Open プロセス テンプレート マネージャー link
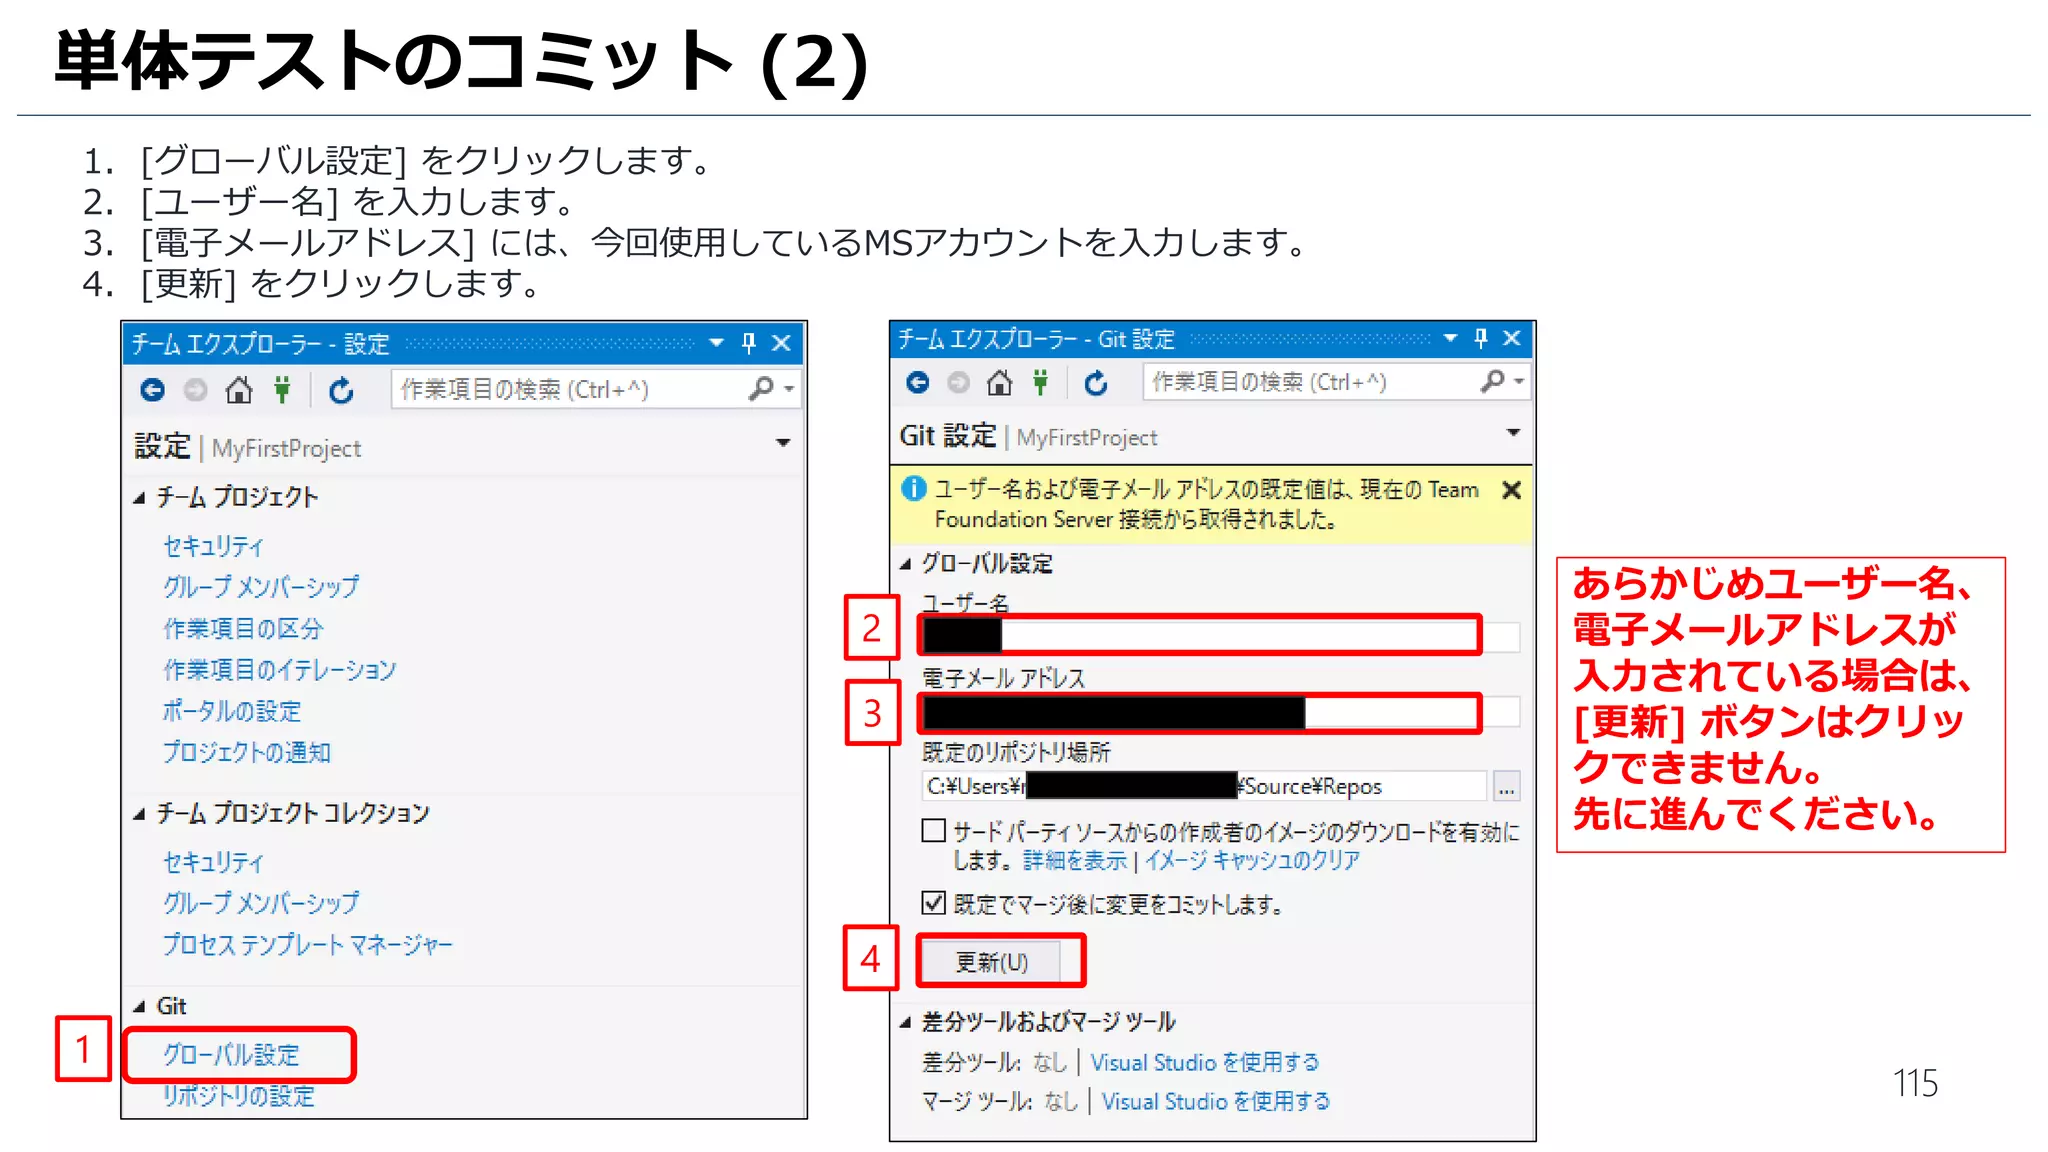The height and width of the screenshot is (1152, 2048). click(308, 944)
